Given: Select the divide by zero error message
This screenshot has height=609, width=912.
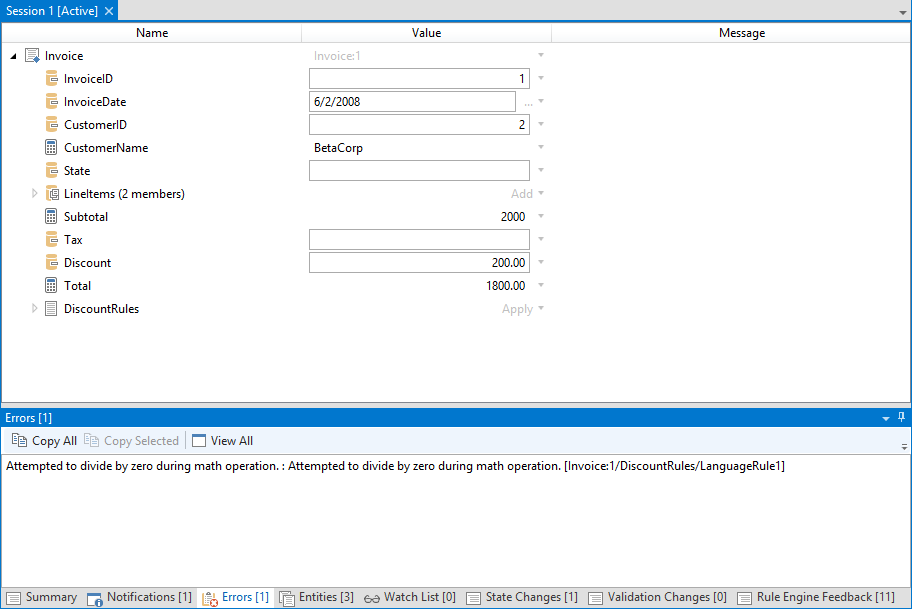Looking at the screenshot, I should point(395,467).
